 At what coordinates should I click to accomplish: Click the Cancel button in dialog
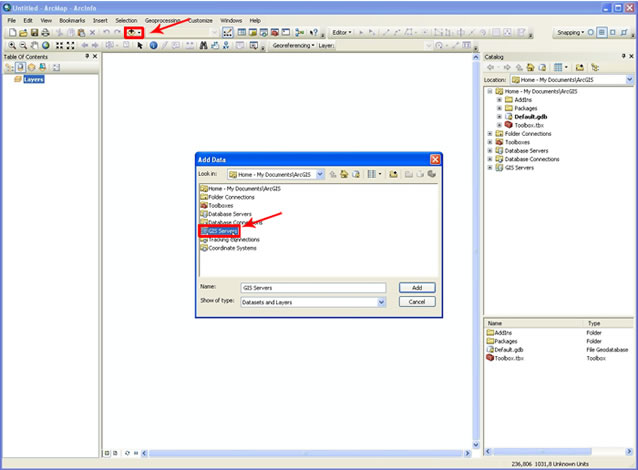click(x=417, y=302)
